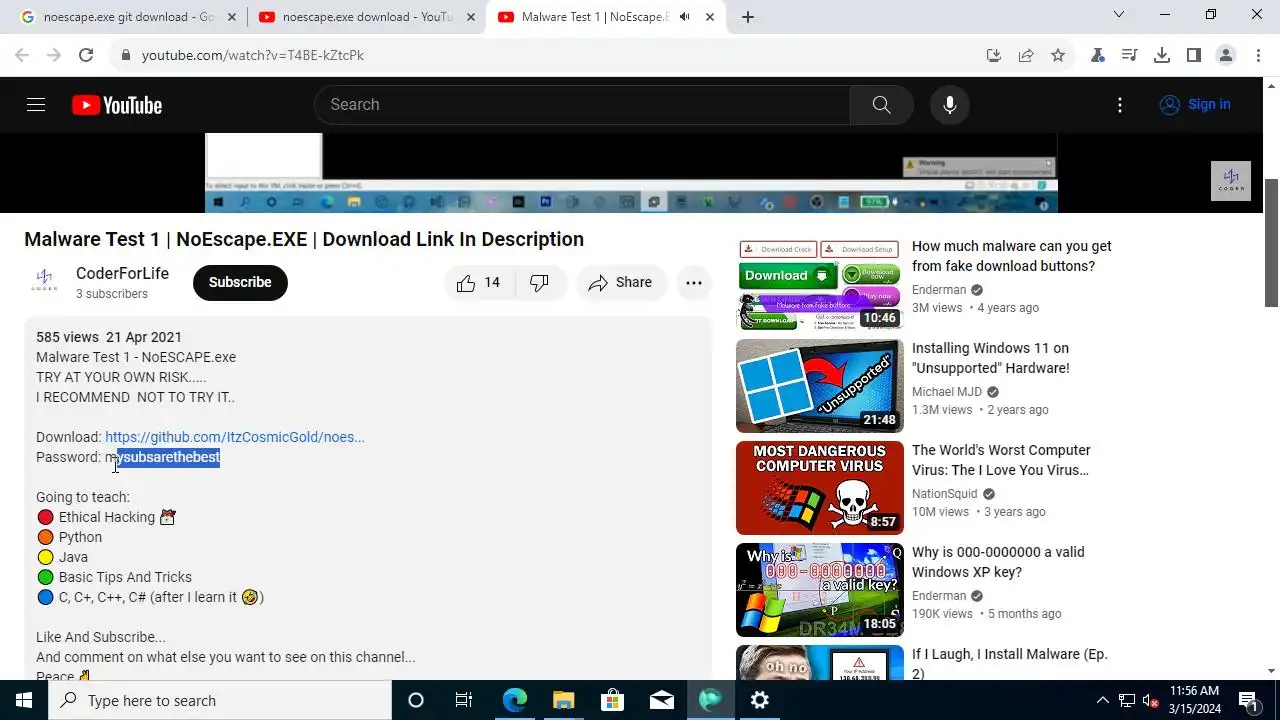Image resolution: width=1280 pixels, height=720 pixels.
Task: Open File Explorer from taskbar
Action: pos(563,700)
